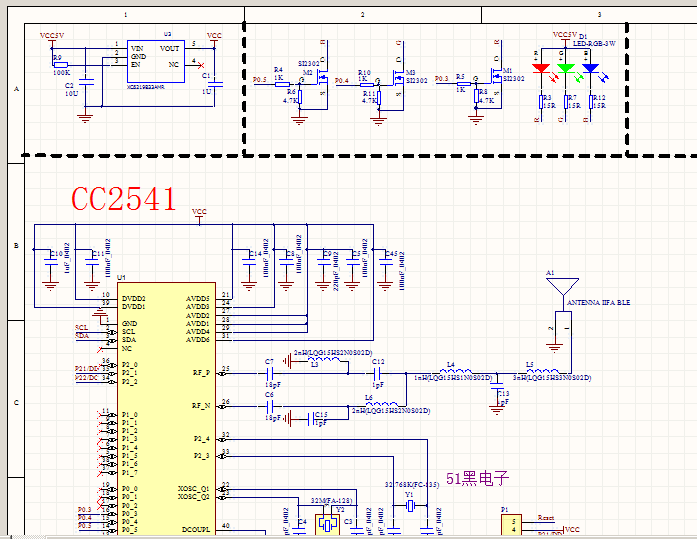Click the AVDD5 pin name on U1
Screen dimensions: 697x539
[x=198, y=299]
